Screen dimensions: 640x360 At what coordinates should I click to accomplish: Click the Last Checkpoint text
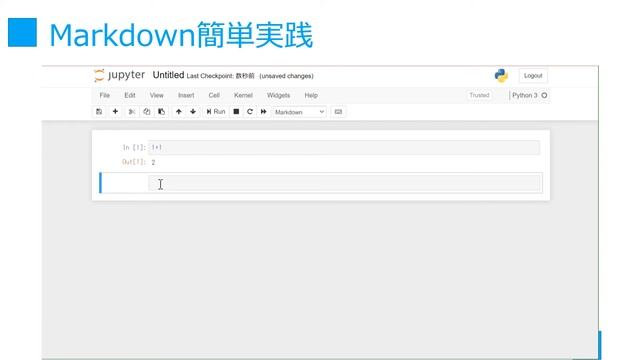point(220,76)
